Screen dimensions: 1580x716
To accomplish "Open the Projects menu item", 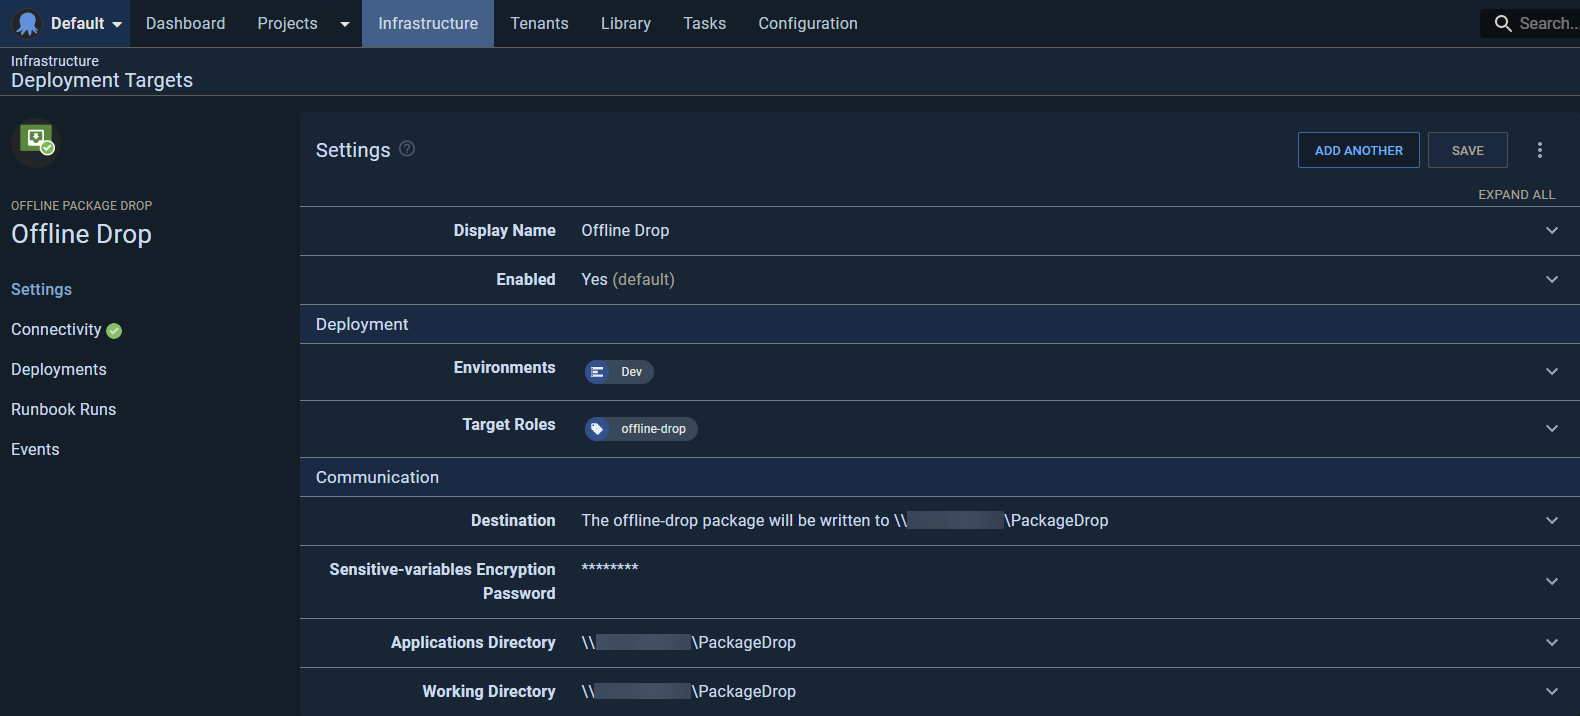I will 287,23.
